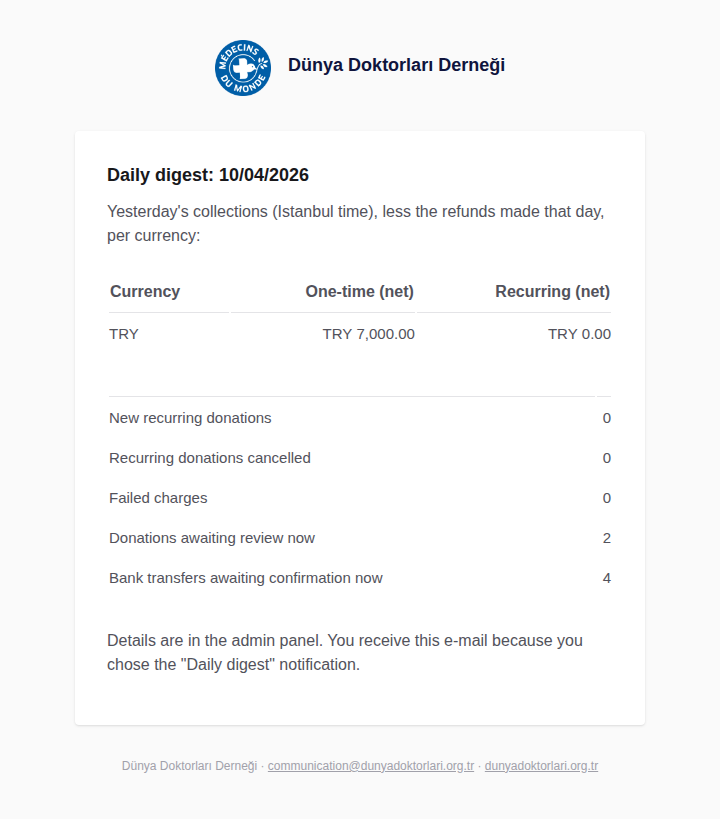The width and height of the screenshot is (720, 819).
Task: Click the TRY currency cell
Action: click(x=124, y=334)
